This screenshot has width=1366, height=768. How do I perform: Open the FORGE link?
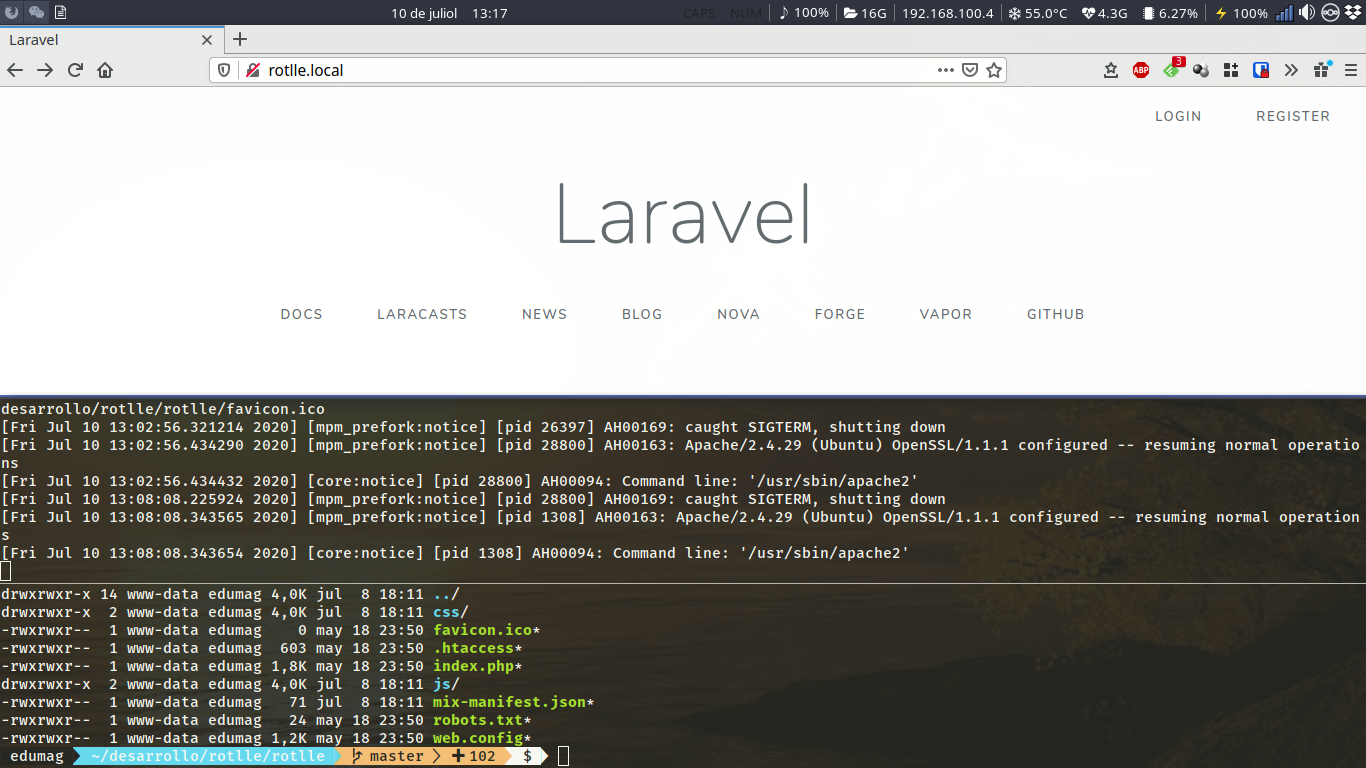(x=840, y=314)
